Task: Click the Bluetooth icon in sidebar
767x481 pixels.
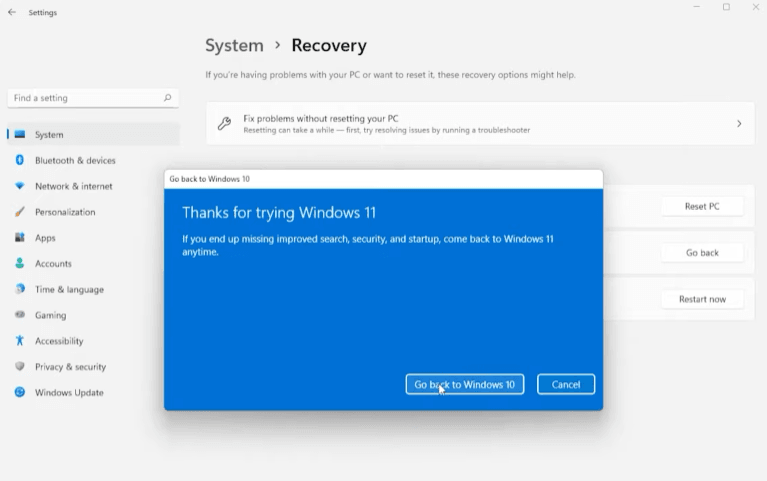Action: coord(20,160)
